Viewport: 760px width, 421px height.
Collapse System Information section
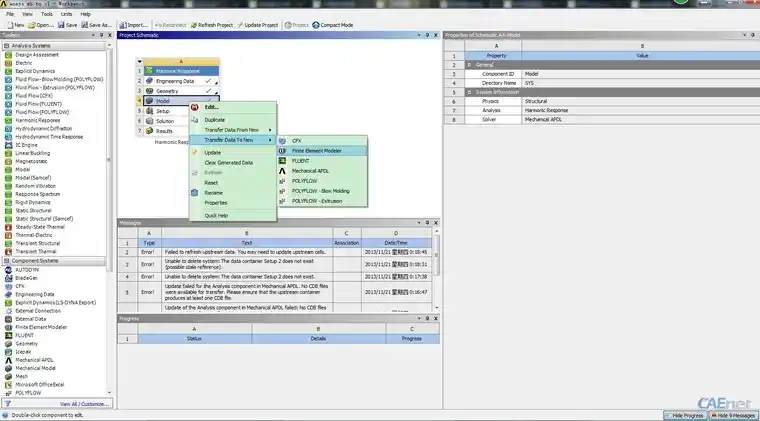click(x=469, y=92)
